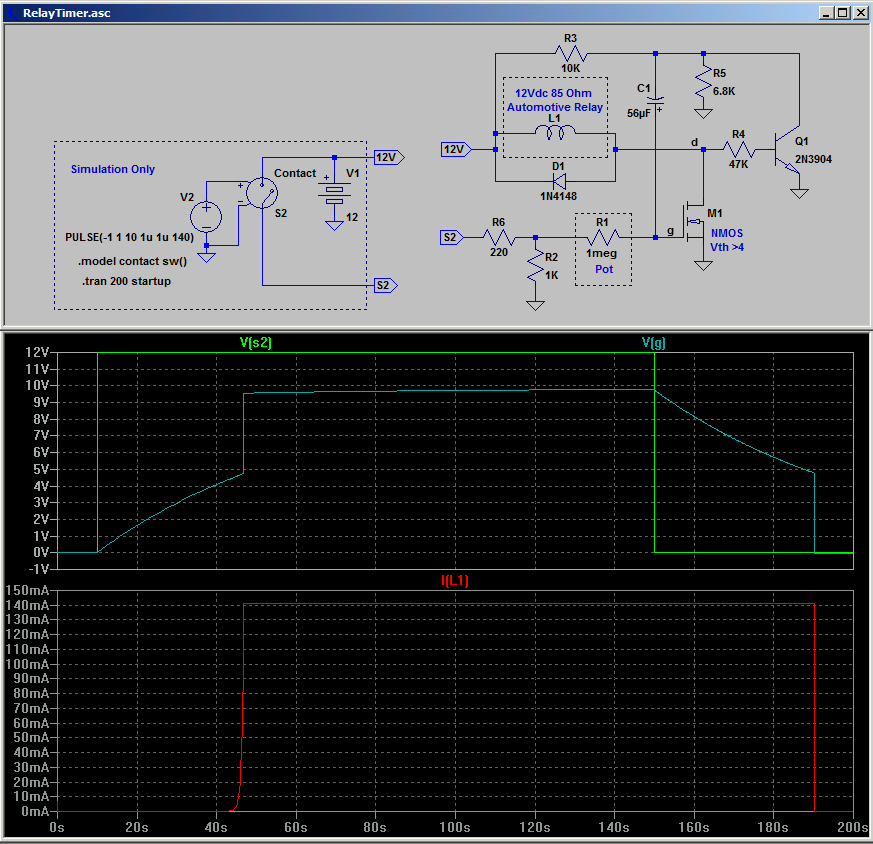Click the .model contact sw() directive
This screenshot has height=844, width=873.
click(133, 261)
